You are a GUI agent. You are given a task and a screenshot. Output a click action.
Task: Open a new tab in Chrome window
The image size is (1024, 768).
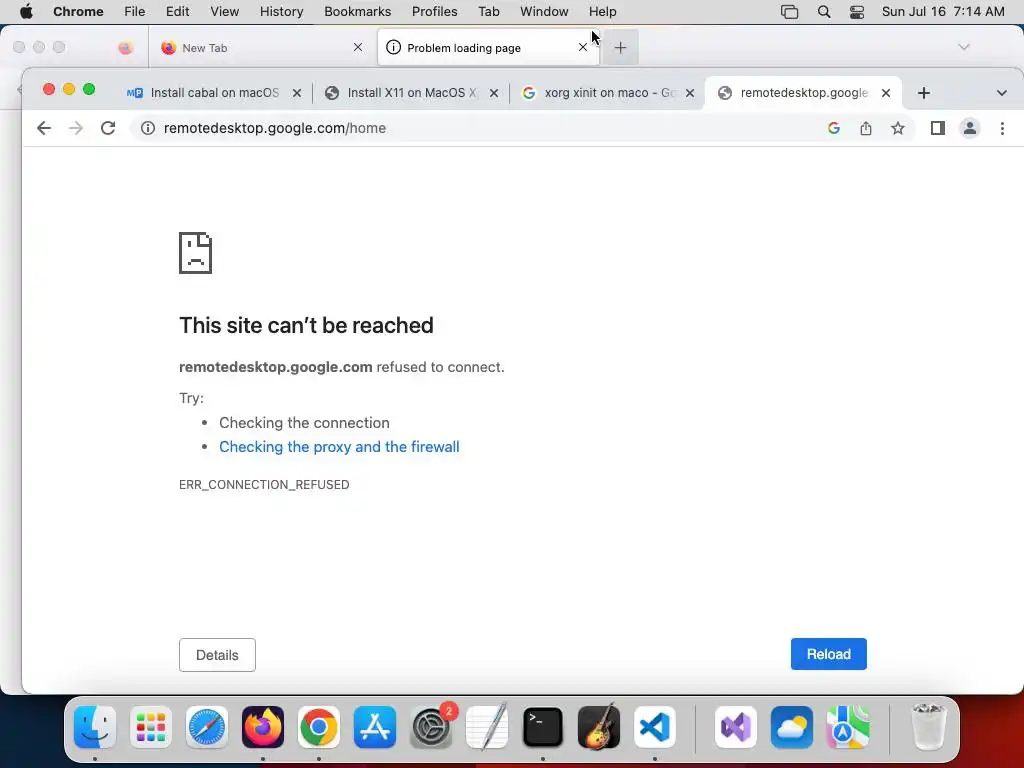pos(923,93)
